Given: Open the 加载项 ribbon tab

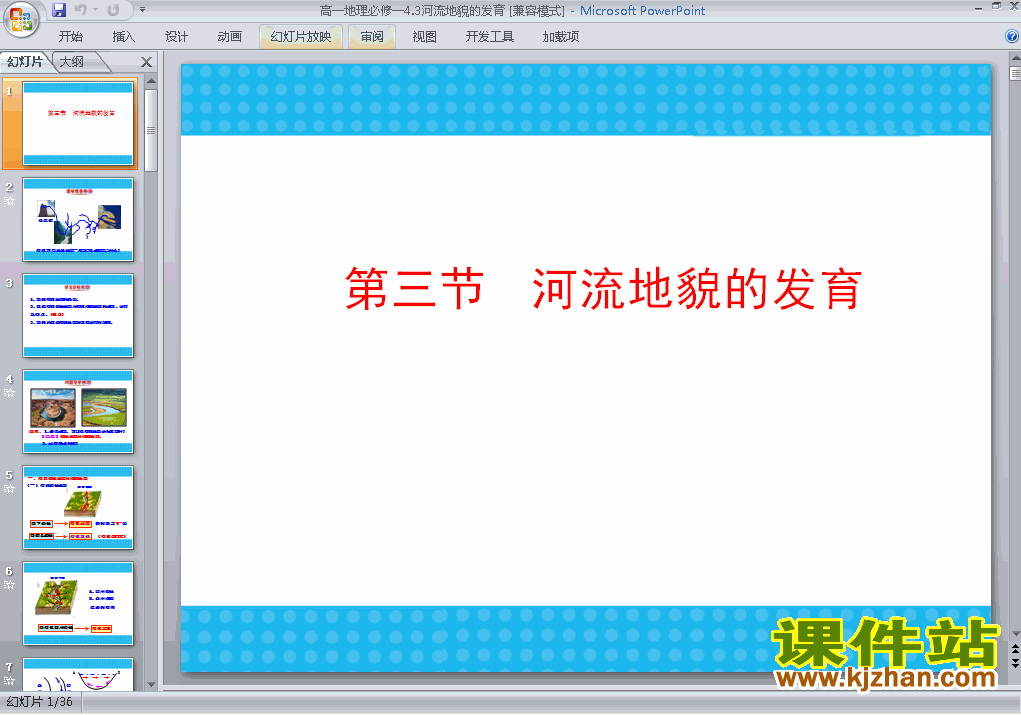Looking at the screenshot, I should coord(561,36).
